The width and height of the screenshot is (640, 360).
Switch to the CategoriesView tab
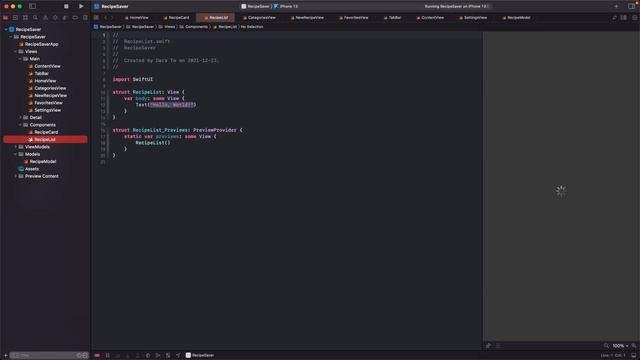coord(259,18)
